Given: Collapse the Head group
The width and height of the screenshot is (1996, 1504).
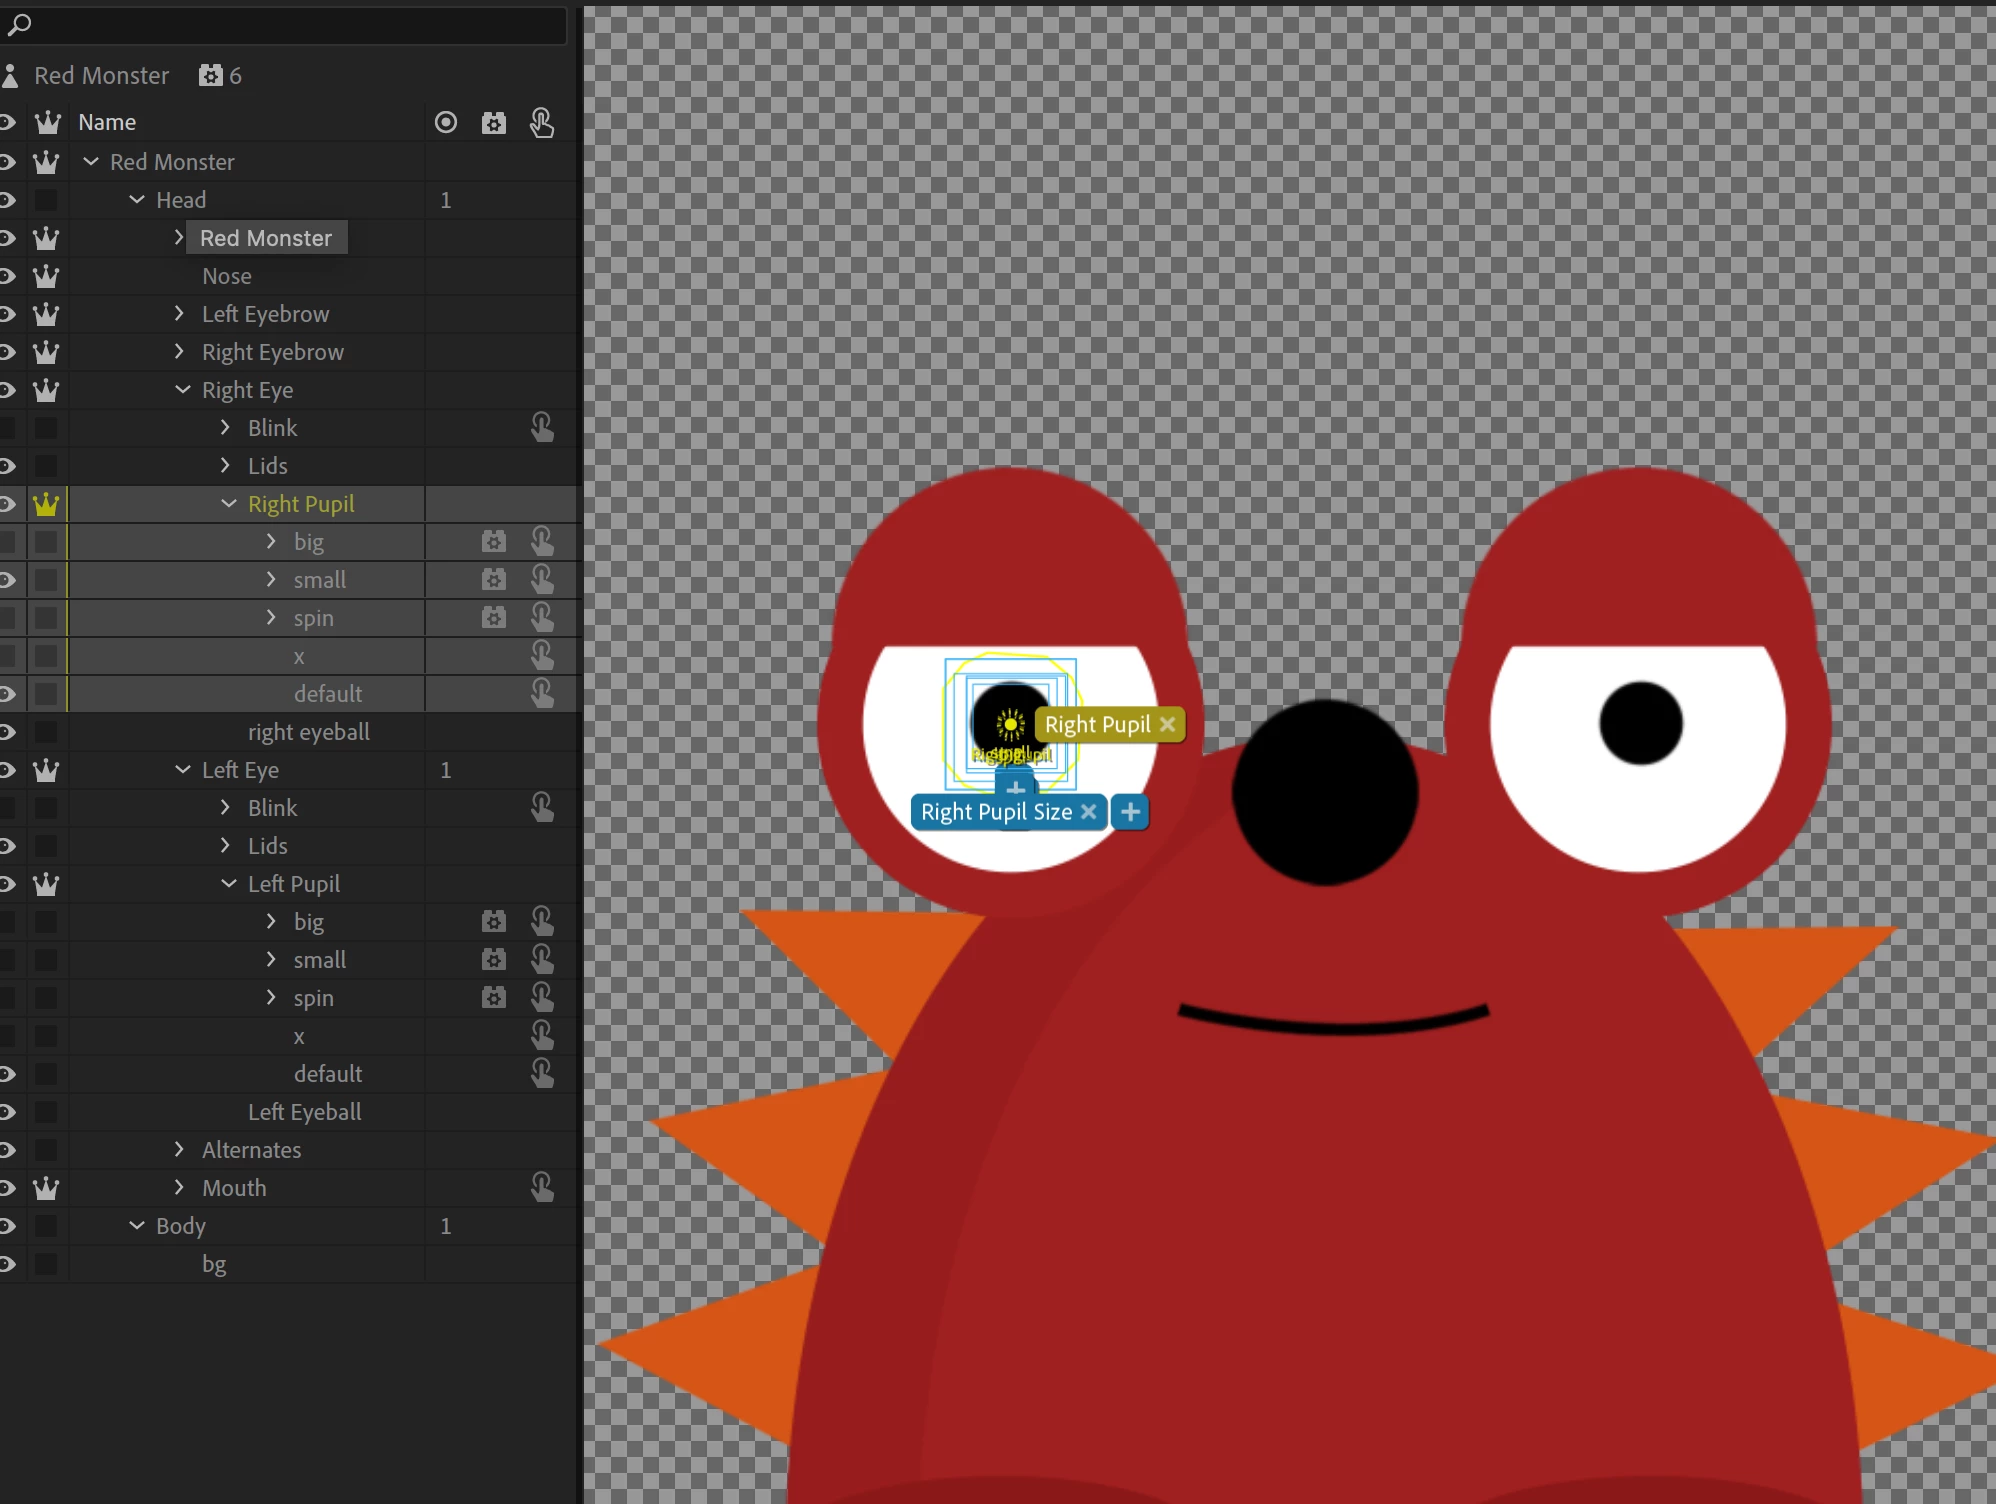Looking at the screenshot, I should click(137, 200).
